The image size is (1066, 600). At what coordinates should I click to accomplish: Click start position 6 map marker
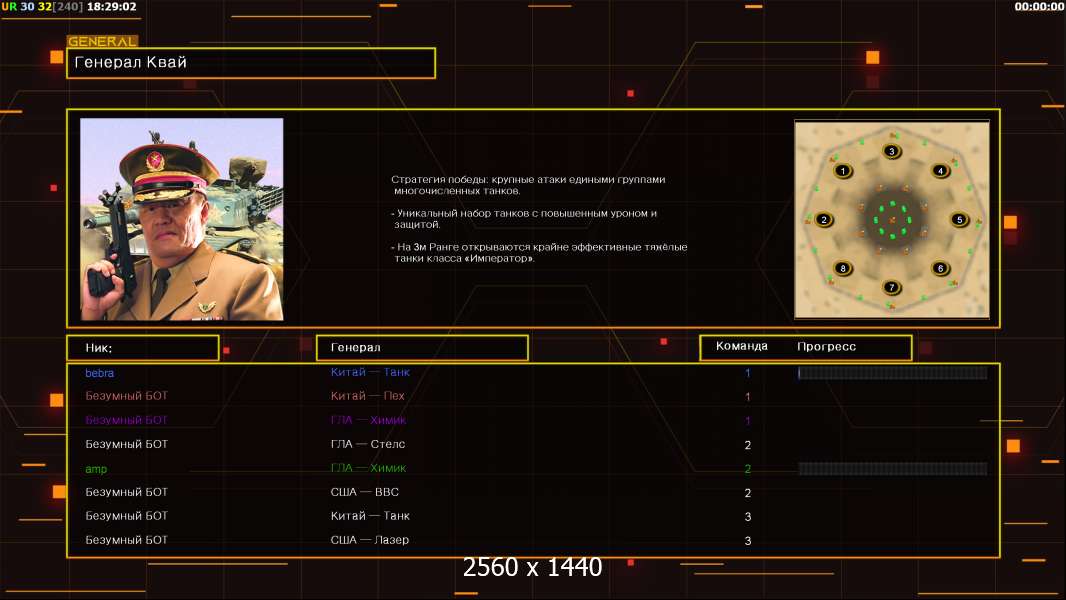click(x=940, y=268)
